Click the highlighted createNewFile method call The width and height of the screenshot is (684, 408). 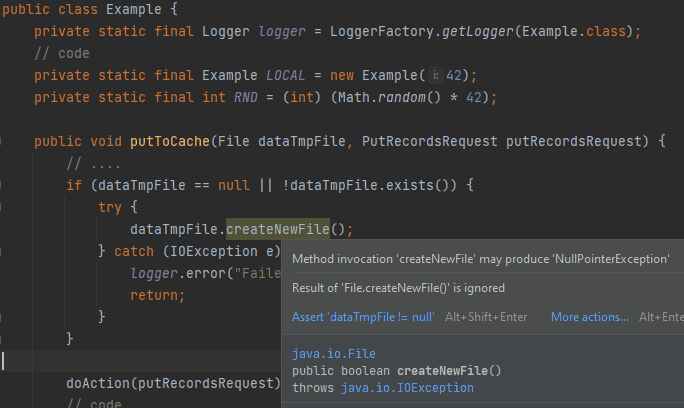tap(278, 229)
